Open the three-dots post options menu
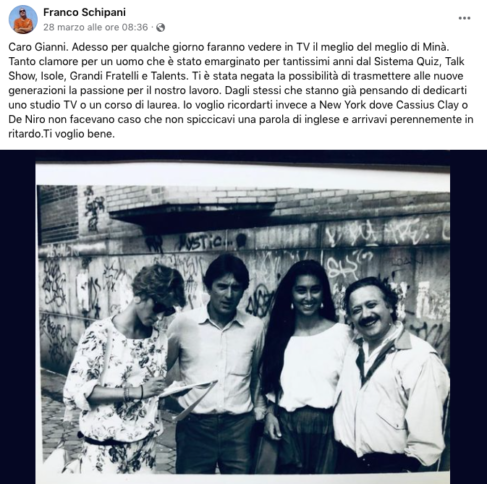487x484 pixels. [x=464, y=18]
